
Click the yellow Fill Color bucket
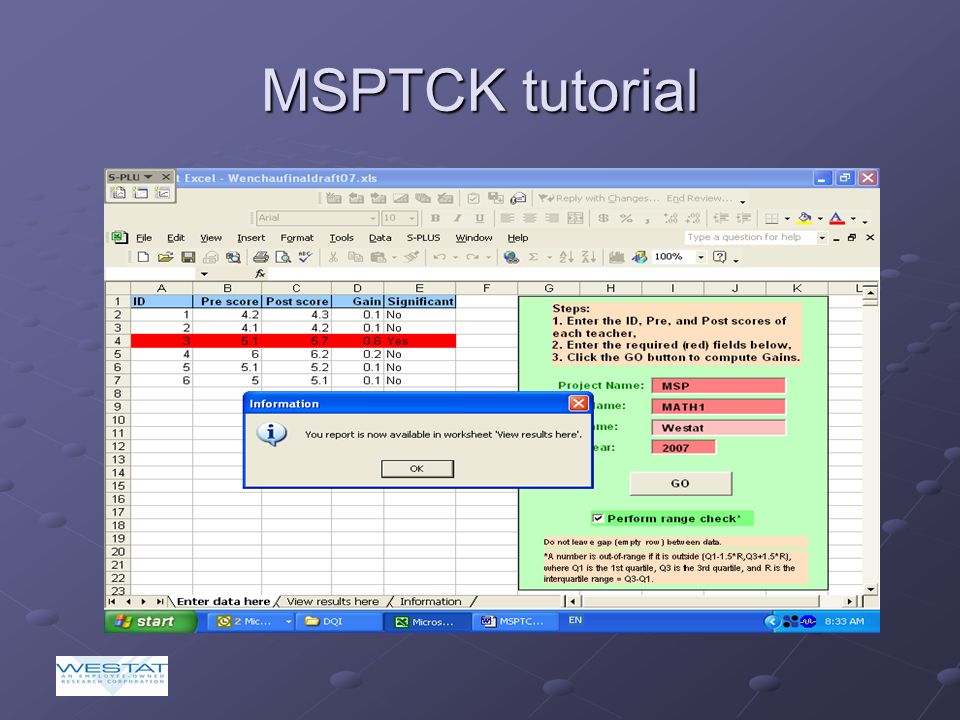[804, 218]
